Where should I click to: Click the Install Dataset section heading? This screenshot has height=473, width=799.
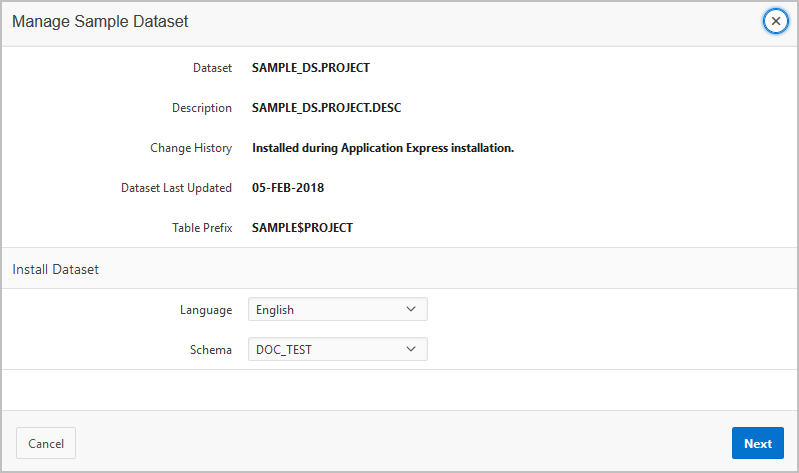(55, 269)
